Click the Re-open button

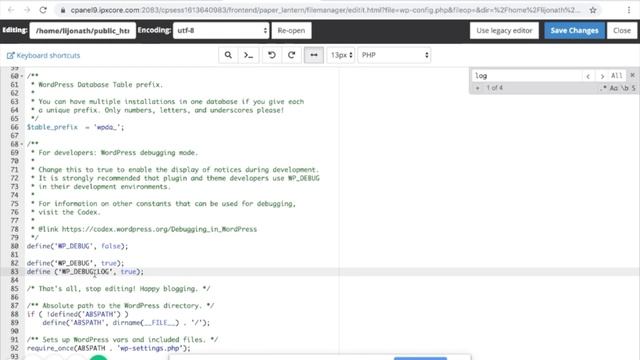[291, 31]
